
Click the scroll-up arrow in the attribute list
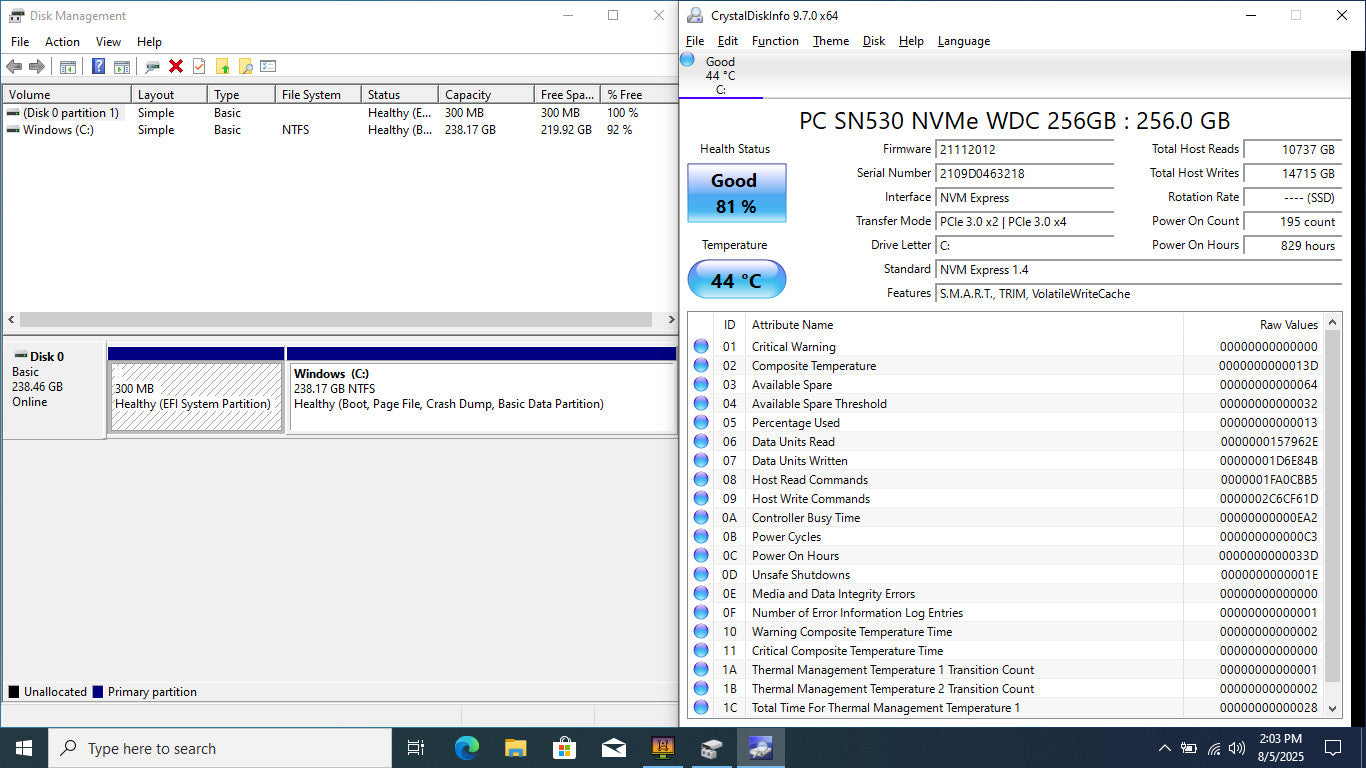[1332, 323]
